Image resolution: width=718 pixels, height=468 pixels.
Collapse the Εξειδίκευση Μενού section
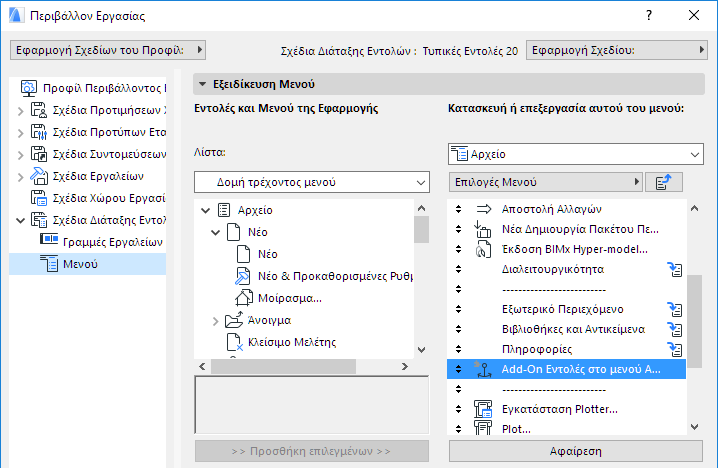tap(203, 85)
